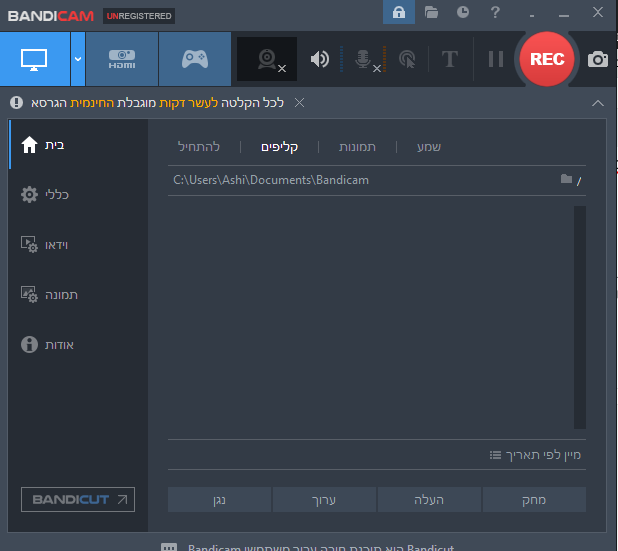
Task: Open output folder icon in title bar
Action: click(x=431, y=12)
